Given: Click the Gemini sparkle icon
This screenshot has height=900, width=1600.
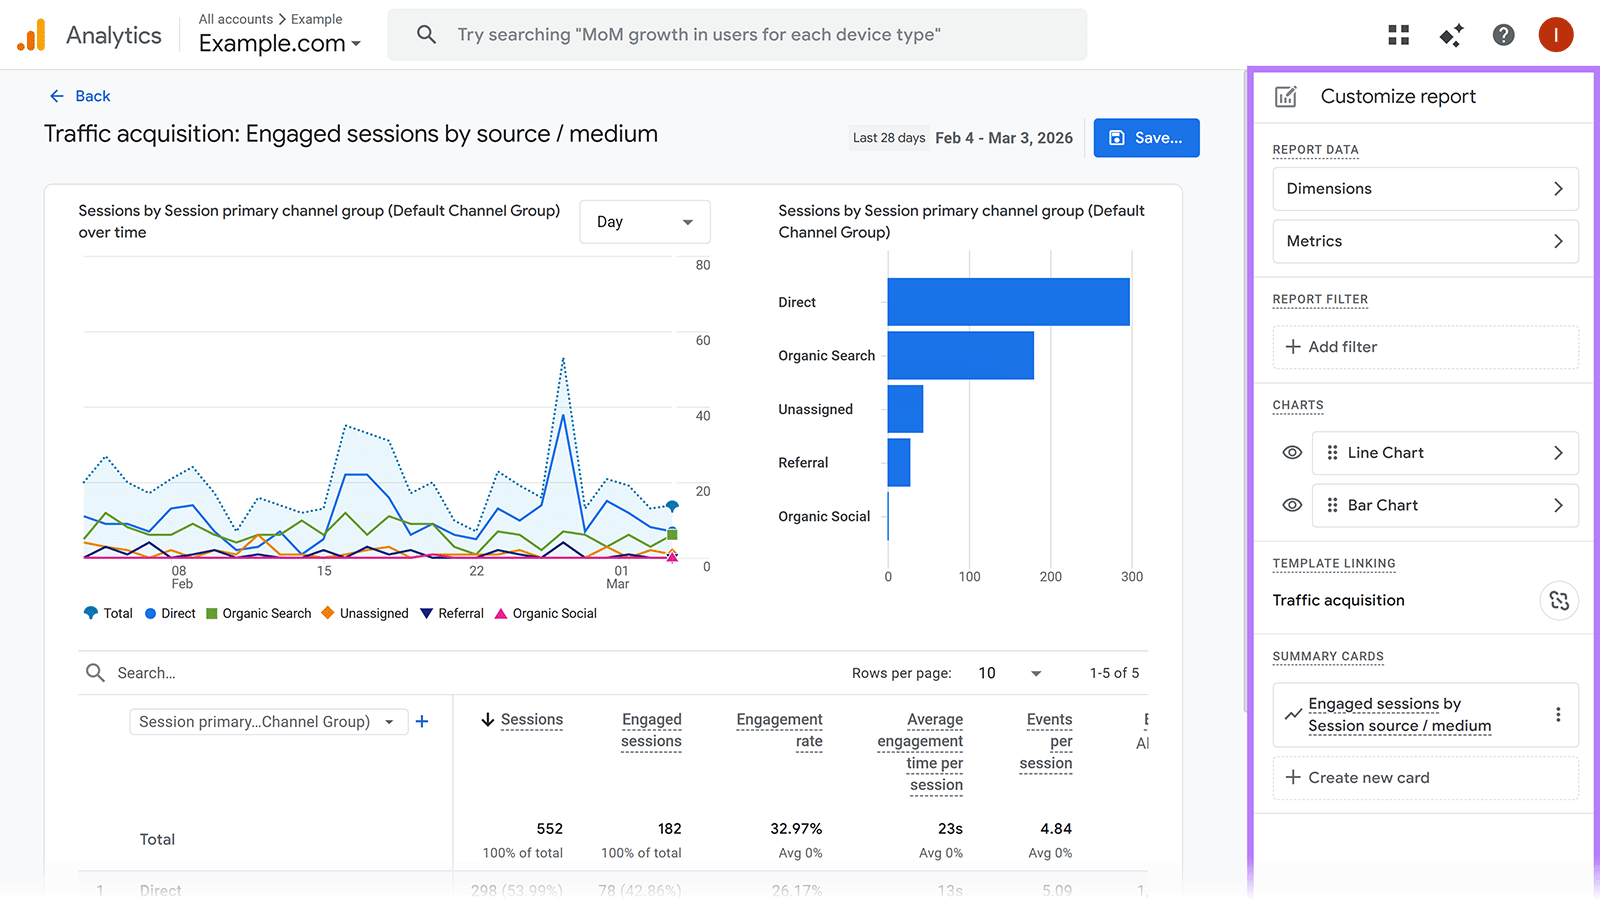Looking at the screenshot, I should [x=1451, y=34].
